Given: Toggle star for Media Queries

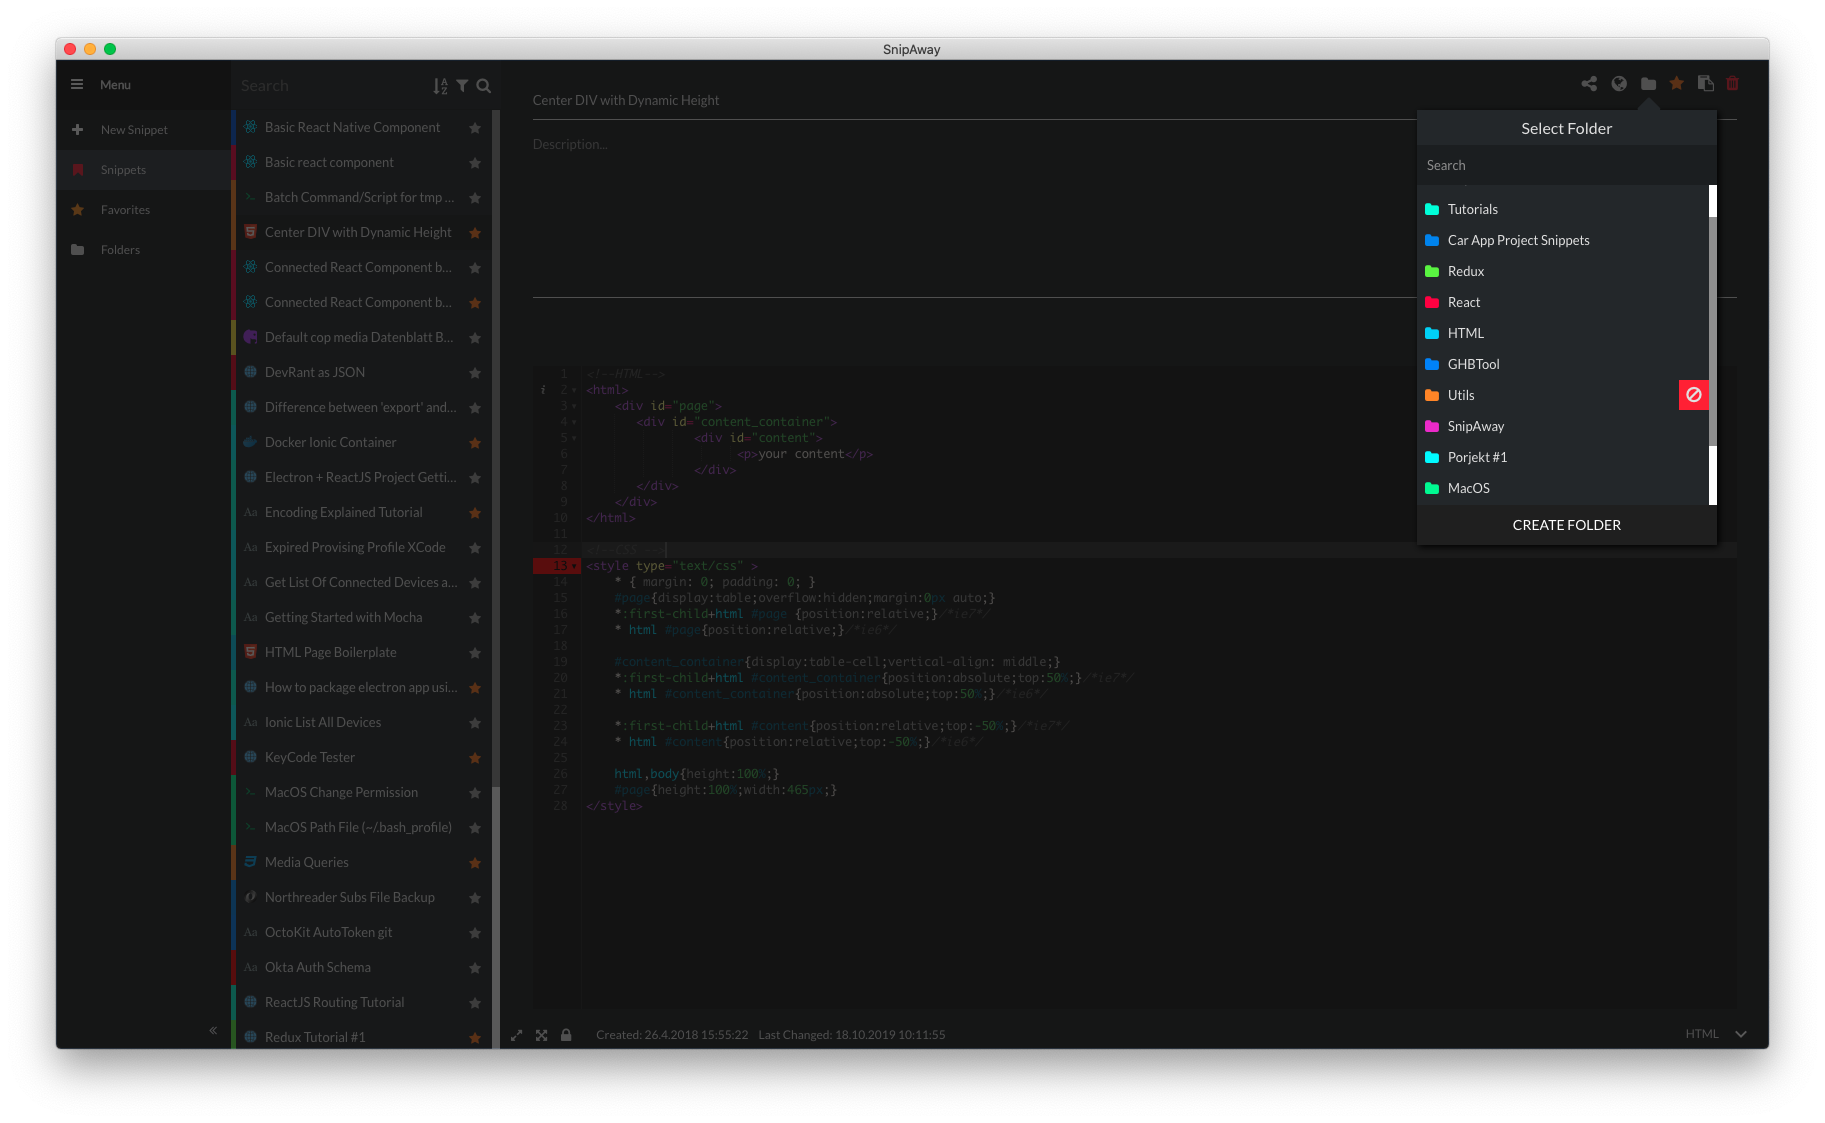Looking at the screenshot, I should point(475,863).
